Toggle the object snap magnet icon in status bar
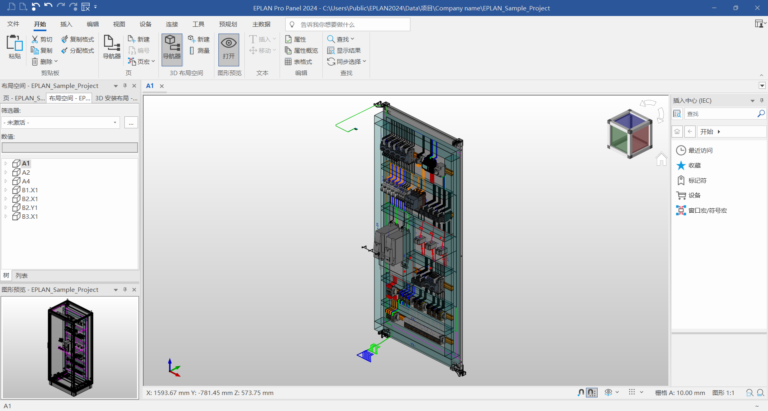The image size is (768, 411). pyautogui.click(x=581, y=392)
